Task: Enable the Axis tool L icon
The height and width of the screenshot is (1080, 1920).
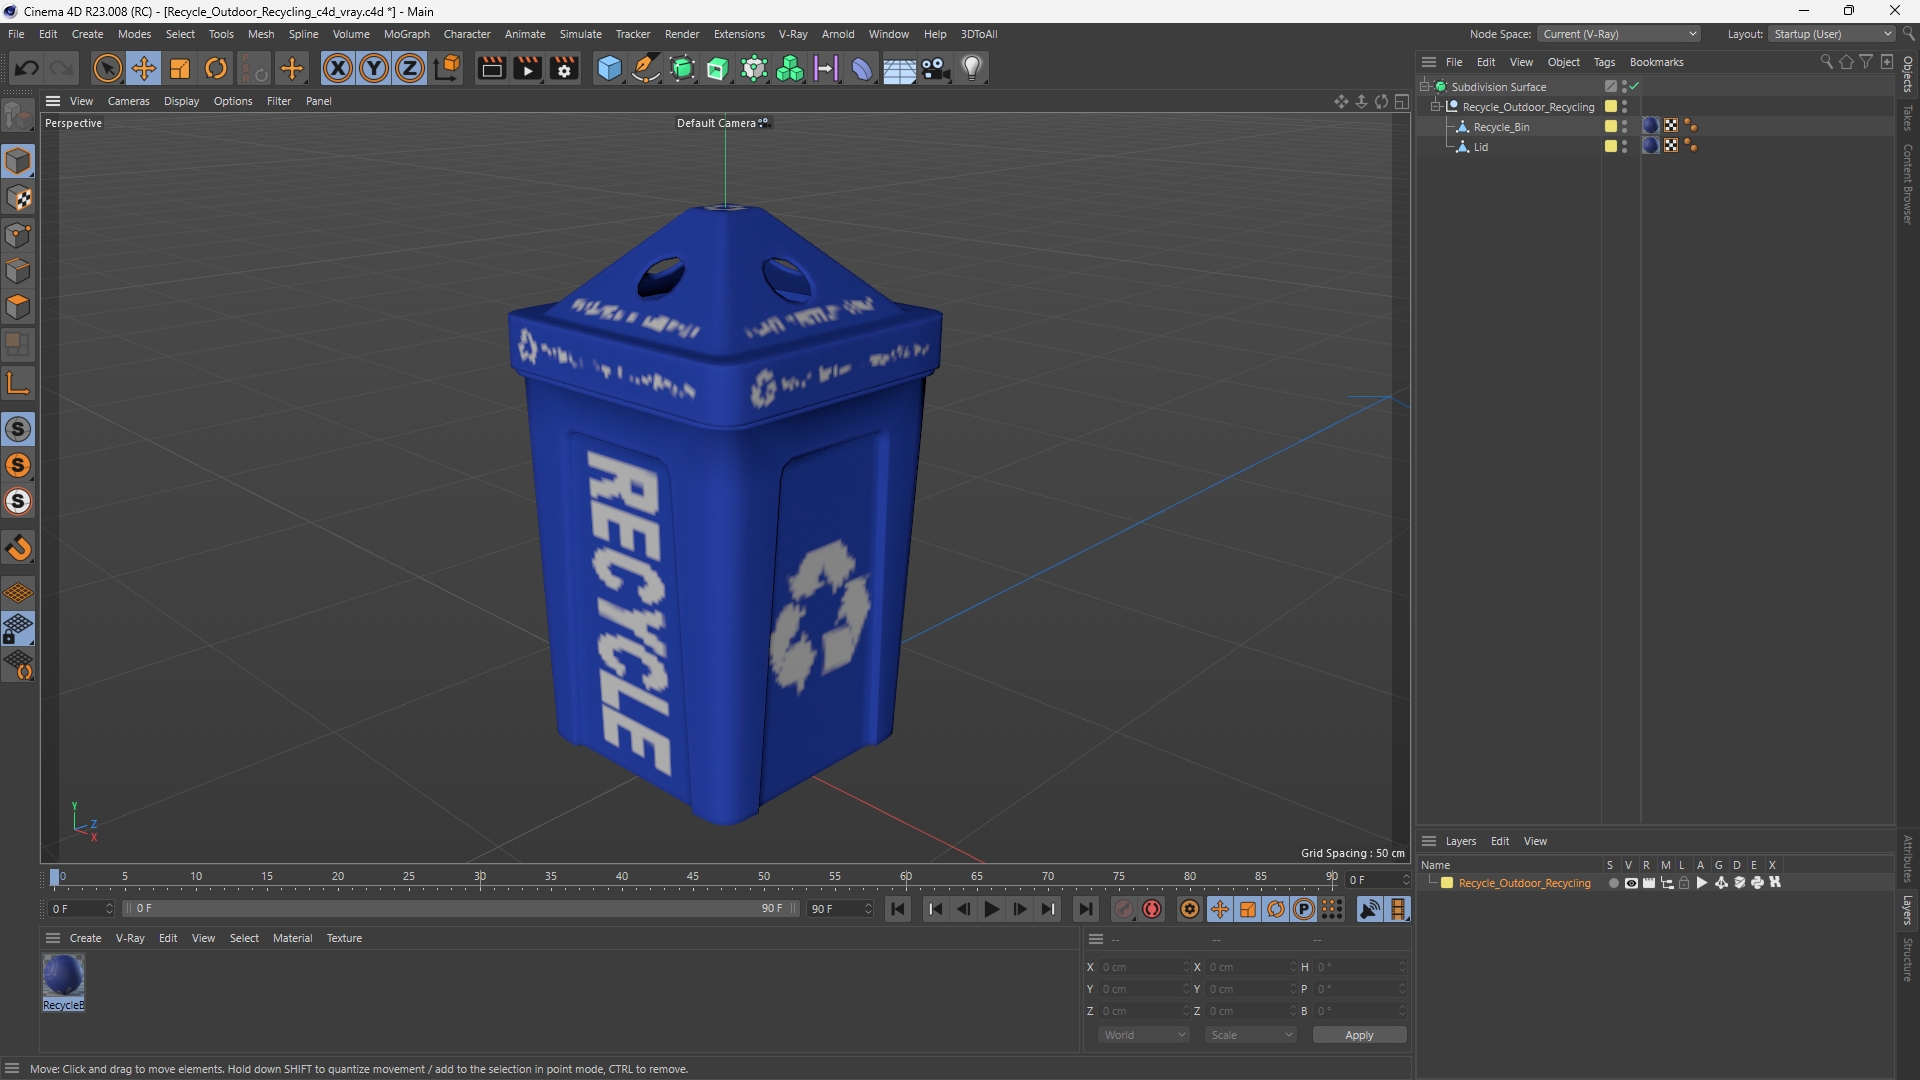Action: (18, 383)
